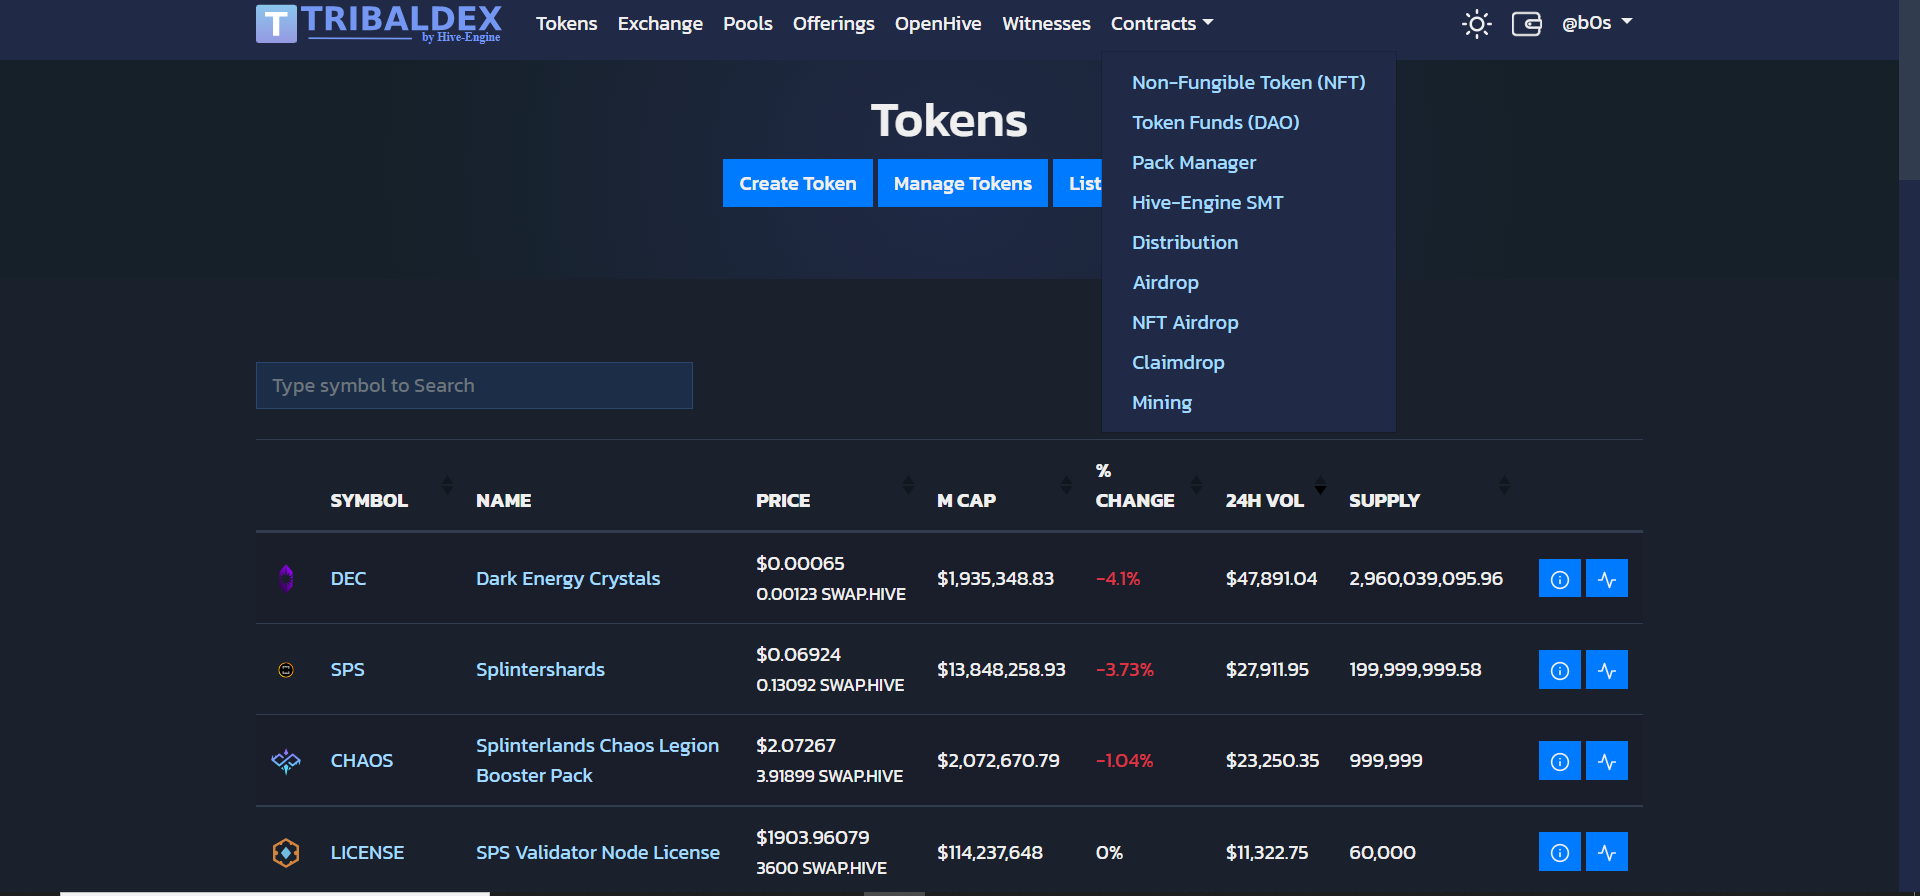Image resolution: width=1920 pixels, height=896 pixels.
Task: Expand the Contracts menu
Action: pos(1162,23)
